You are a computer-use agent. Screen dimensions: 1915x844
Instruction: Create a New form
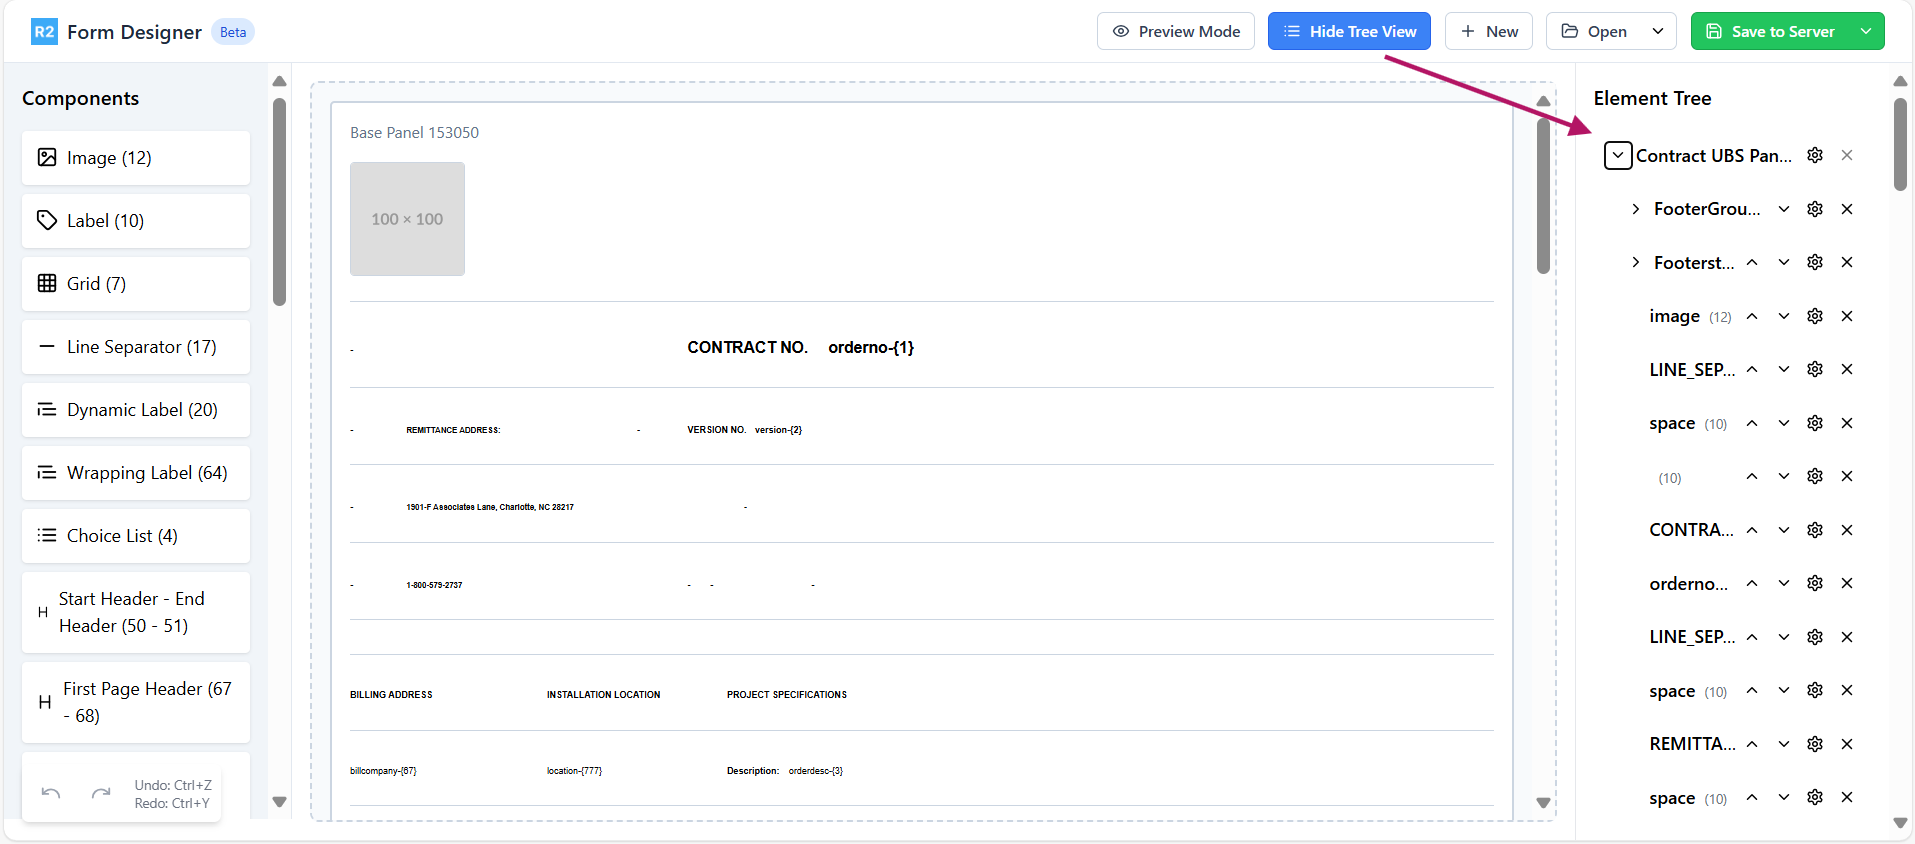[1489, 31]
